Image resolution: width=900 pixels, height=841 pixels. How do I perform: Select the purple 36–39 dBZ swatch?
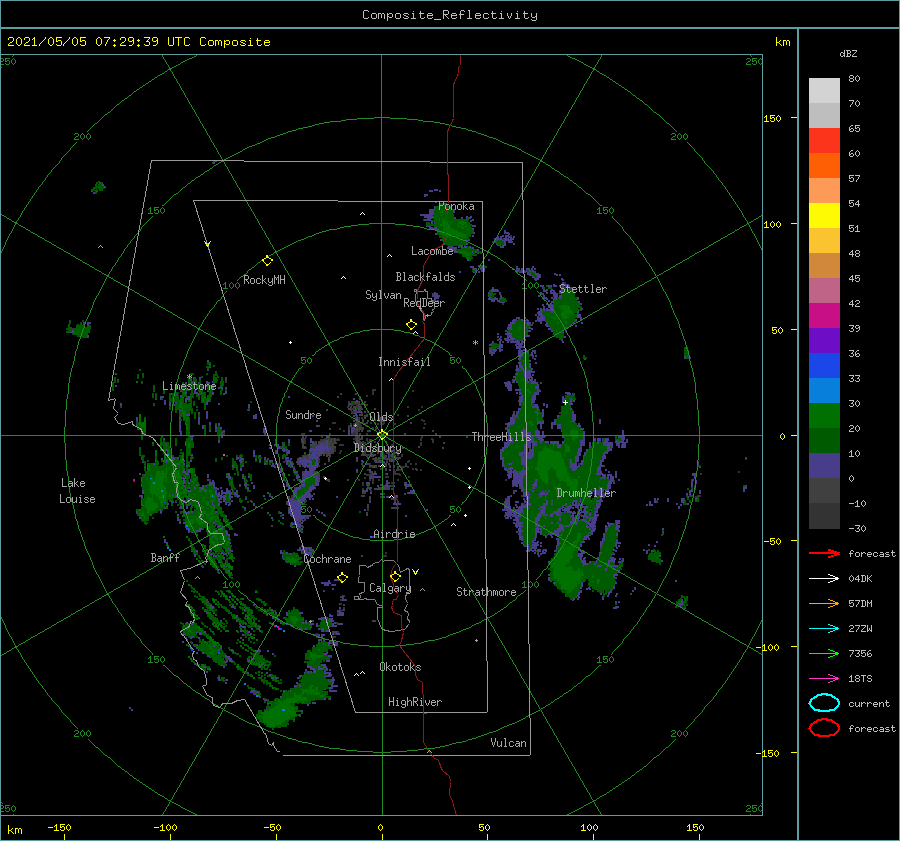tap(824, 341)
